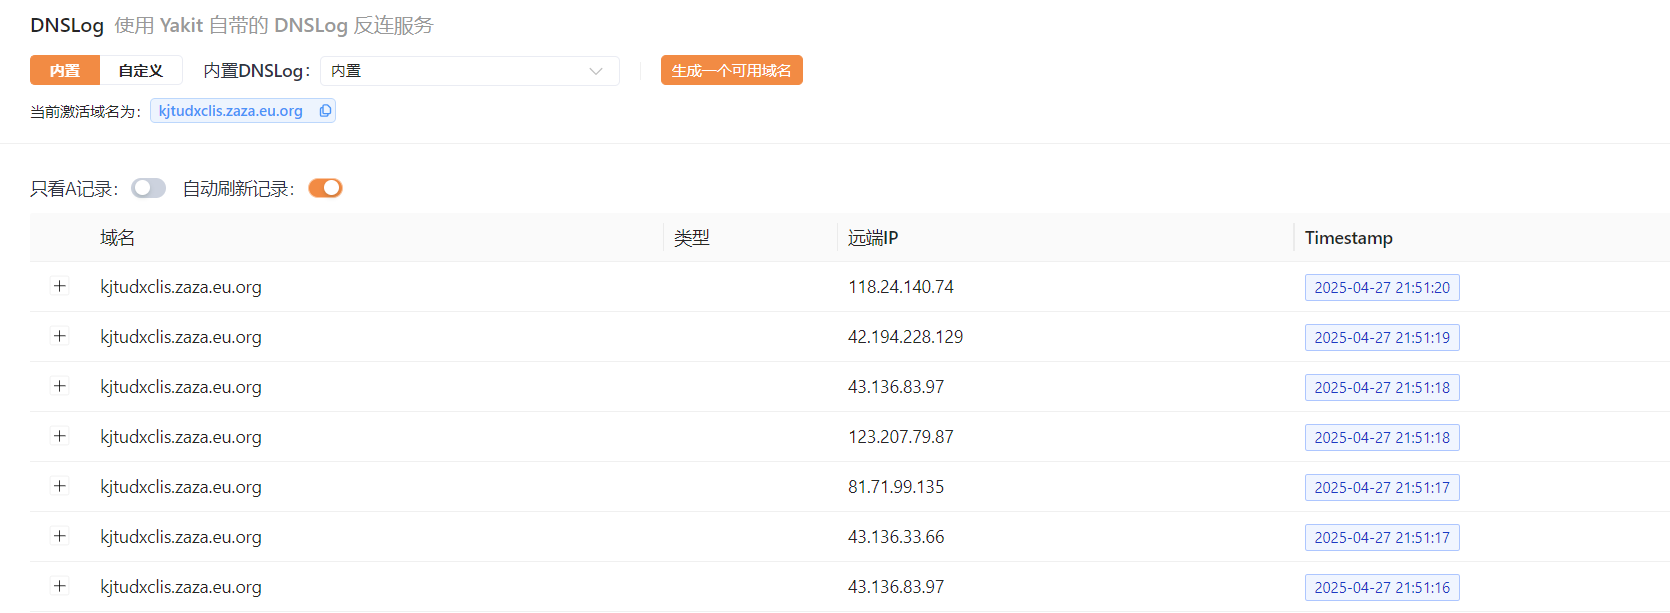Click the 2025-04-27 21:51:19 timestamp tag
This screenshot has height=613, width=1670.
[x=1381, y=338]
